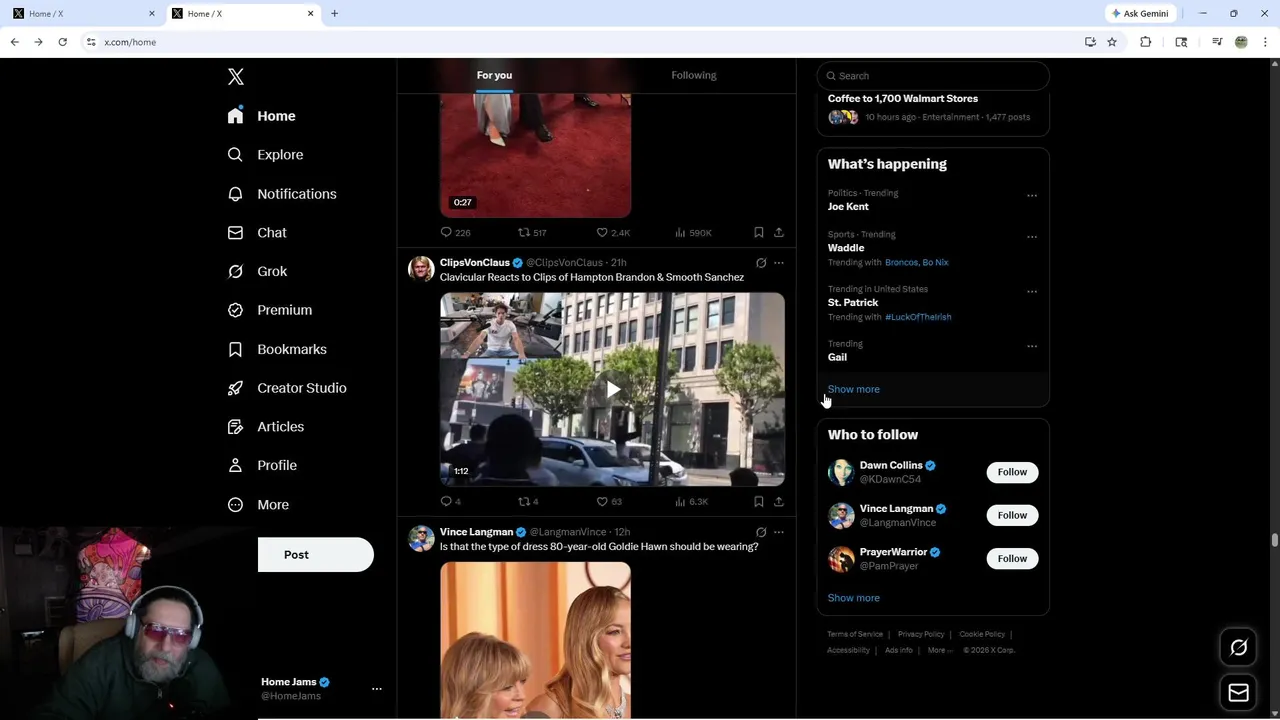
Task: Open Chat in the sidebar
Action: (x=257, y=232)
